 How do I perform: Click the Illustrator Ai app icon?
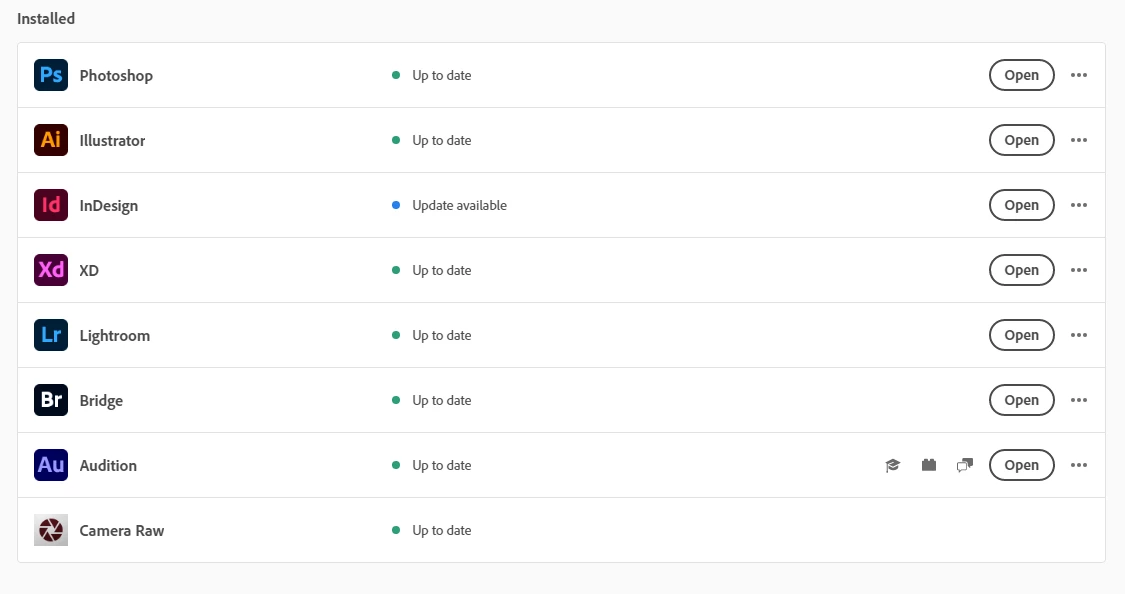[51, 140]
